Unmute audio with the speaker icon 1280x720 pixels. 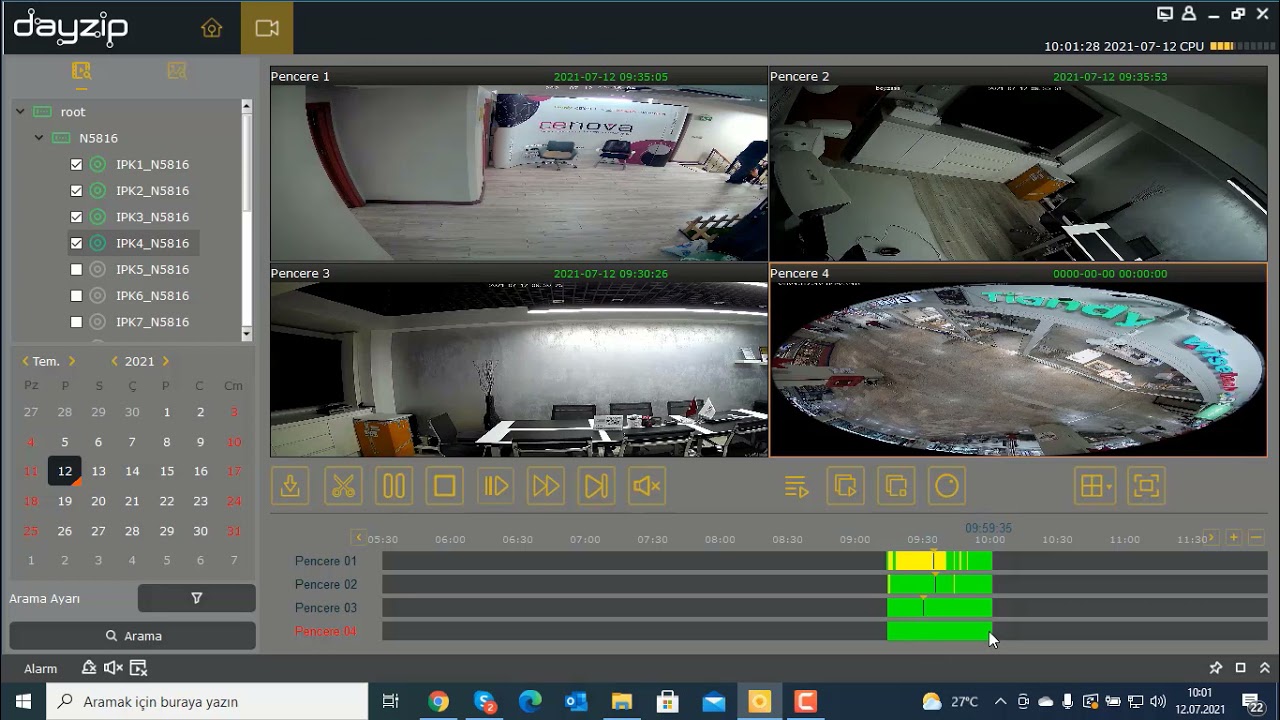pyautogui.click(x=647, y=487)
